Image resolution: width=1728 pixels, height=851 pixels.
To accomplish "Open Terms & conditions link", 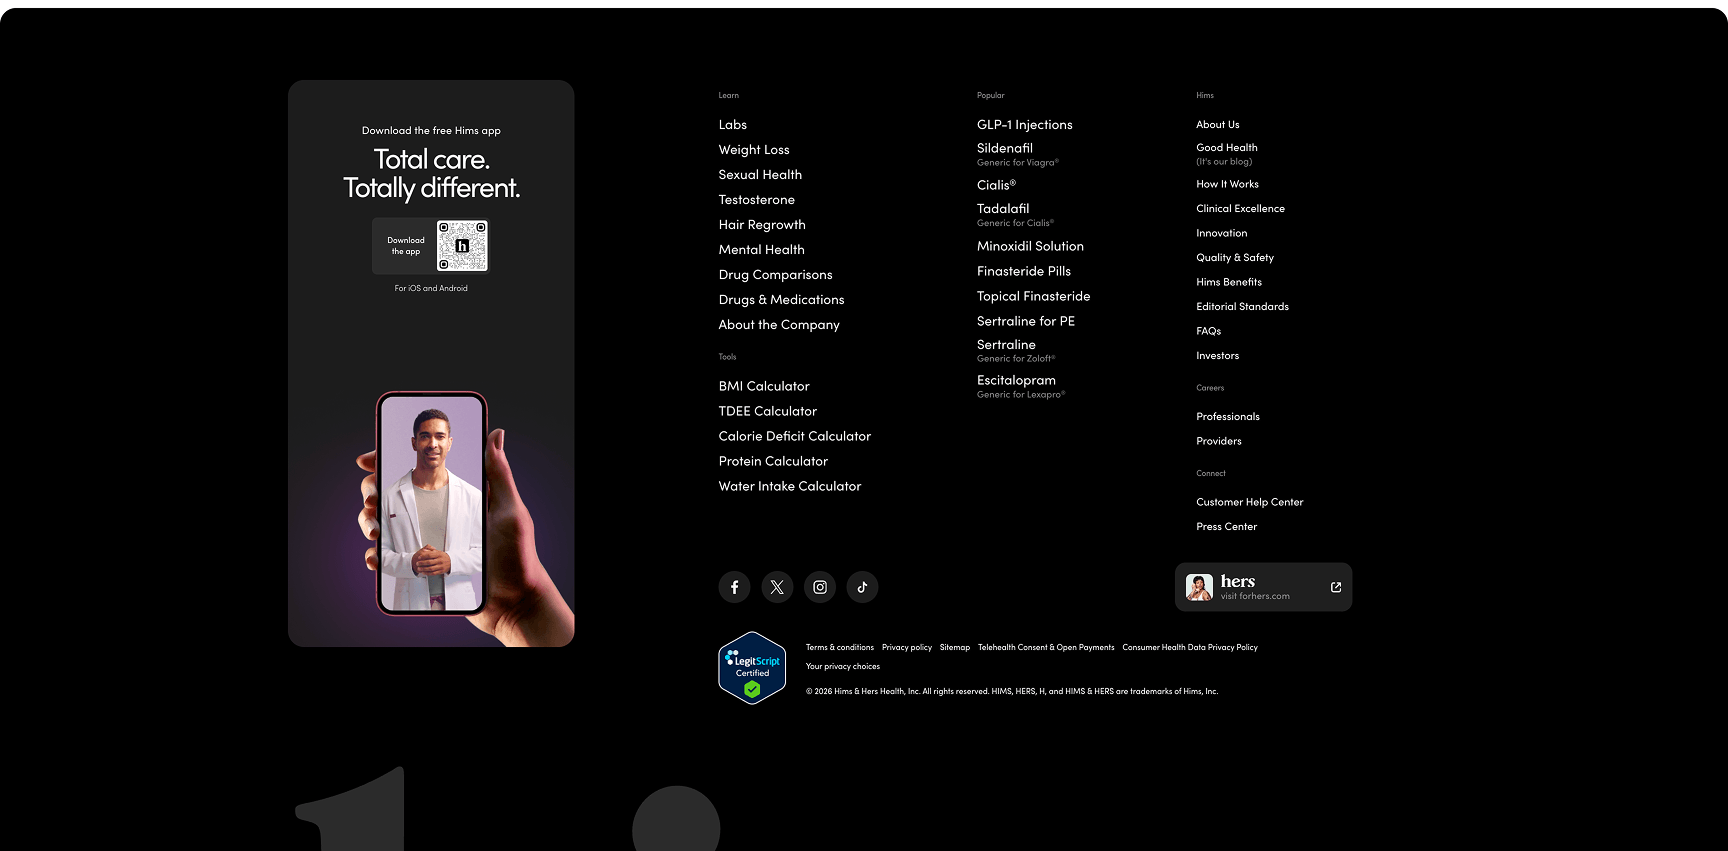I will pyautogui.click(x=839, y=648).
